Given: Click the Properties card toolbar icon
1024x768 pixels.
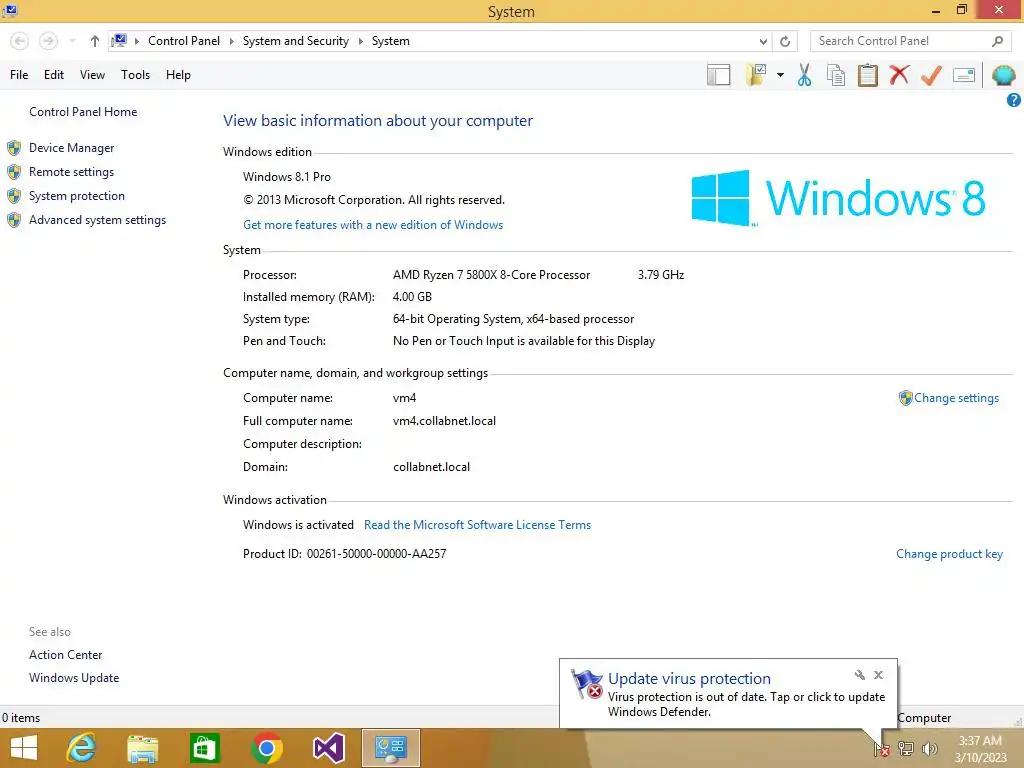Looking at the screenshot, I should coord(964,75).
